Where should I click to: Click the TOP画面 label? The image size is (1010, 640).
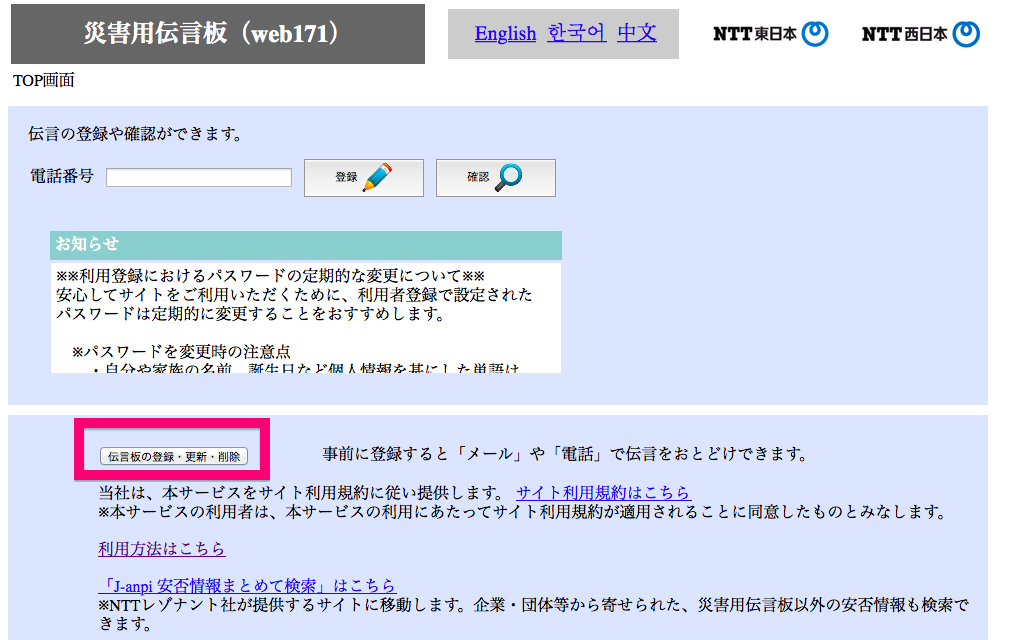point(44,80)
